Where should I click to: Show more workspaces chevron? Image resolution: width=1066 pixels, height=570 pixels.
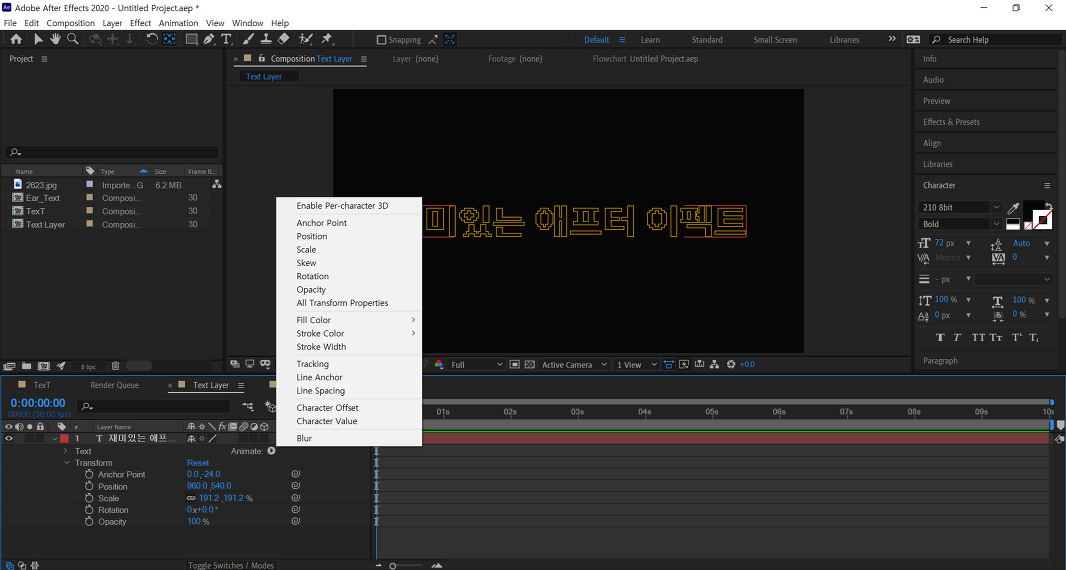pyautogui.click(x=892, y=39)
